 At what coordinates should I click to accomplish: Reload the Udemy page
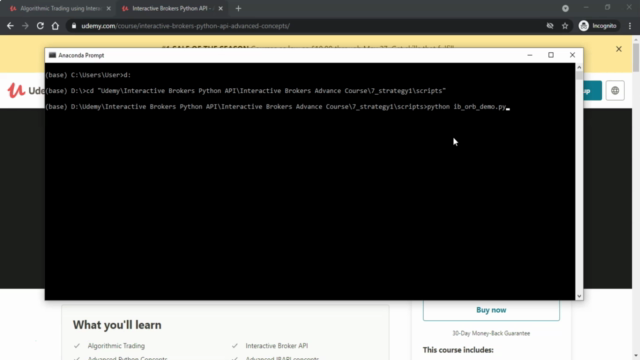tap(40, 26)
